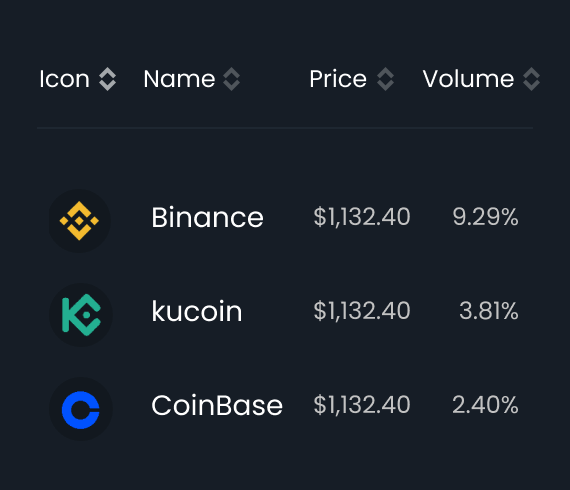Open the kucoin exchange name
Screen dimensions: 570x490
pyautogui.click(x=197, y=311)
